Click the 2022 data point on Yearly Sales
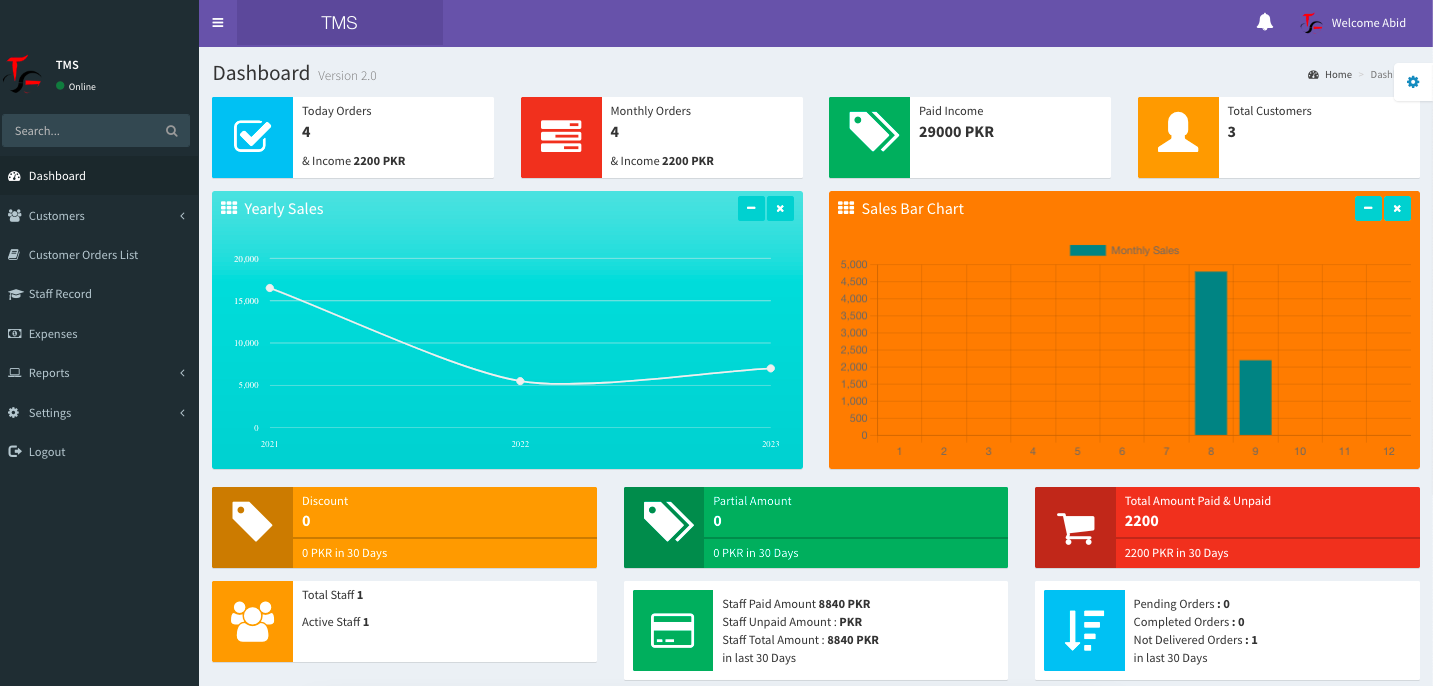1433x686 pixels. 520,381
